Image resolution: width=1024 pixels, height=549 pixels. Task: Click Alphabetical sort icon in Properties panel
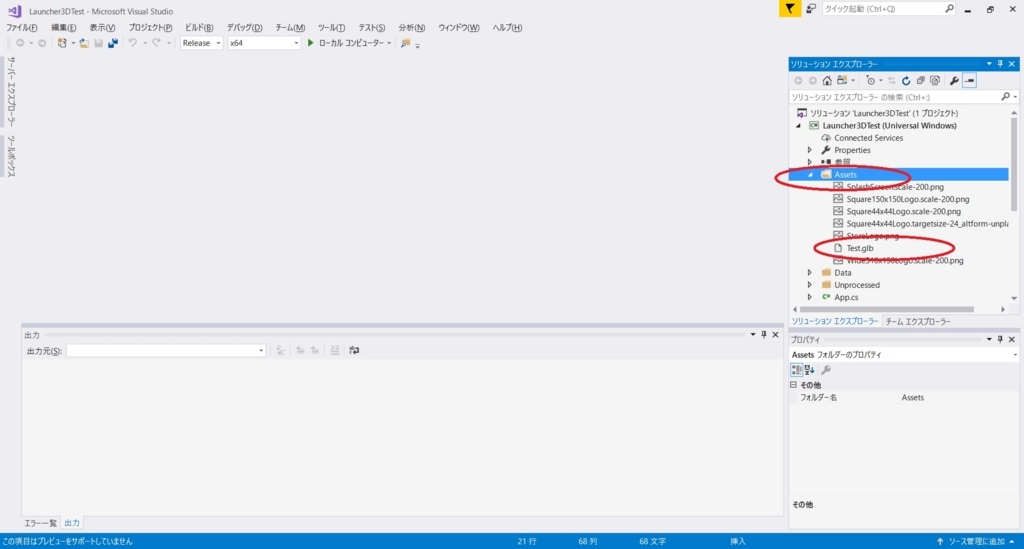810,370
